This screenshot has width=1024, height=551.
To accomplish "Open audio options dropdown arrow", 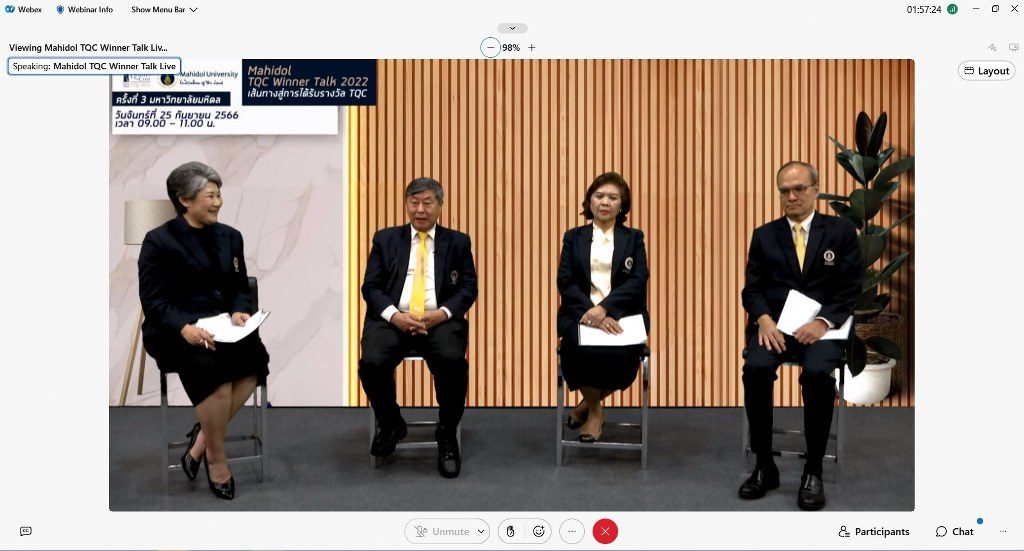I will pos(481,531).
